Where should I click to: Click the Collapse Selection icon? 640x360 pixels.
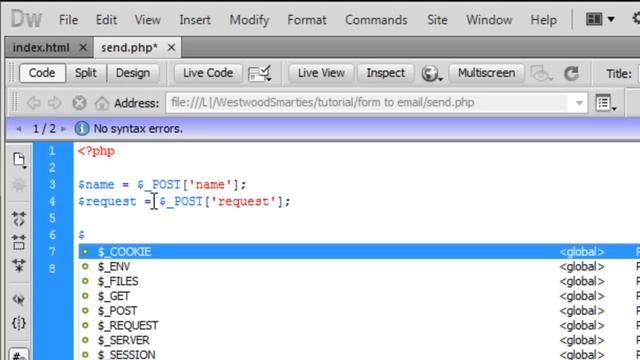pos(19,242)
